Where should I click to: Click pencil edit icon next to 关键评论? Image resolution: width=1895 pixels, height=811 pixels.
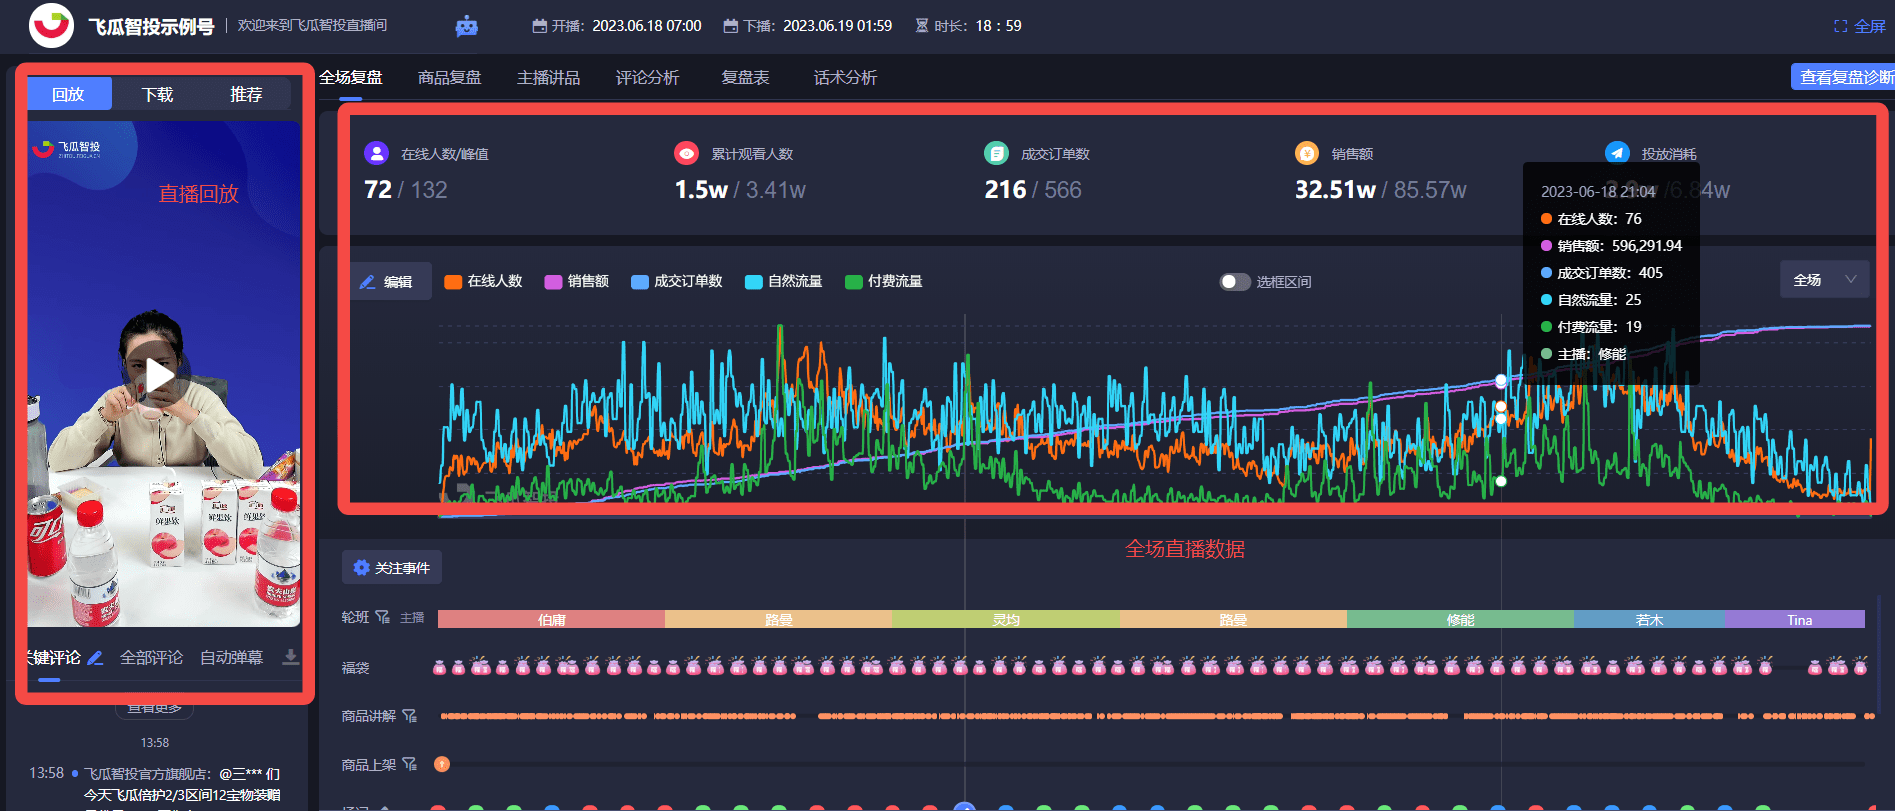pos(95,657)
